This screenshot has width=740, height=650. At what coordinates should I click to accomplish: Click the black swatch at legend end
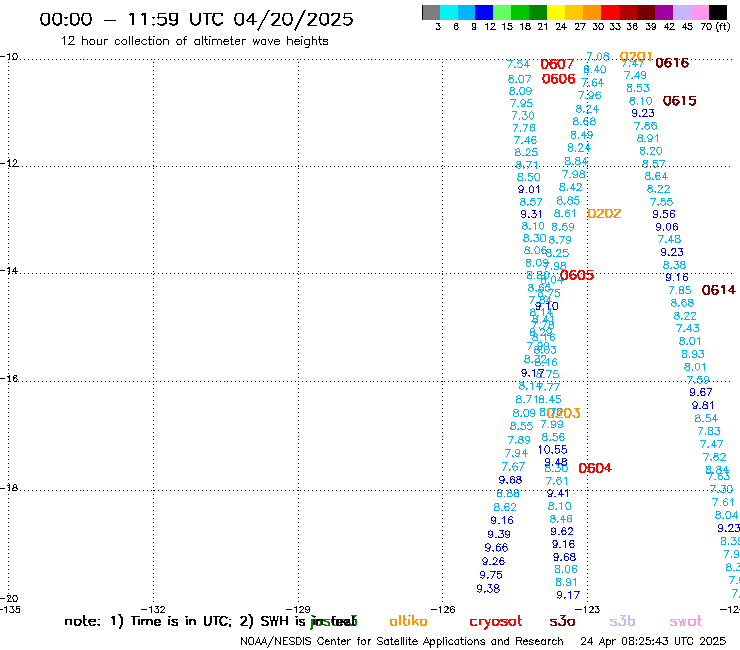[x=718, y=12]
